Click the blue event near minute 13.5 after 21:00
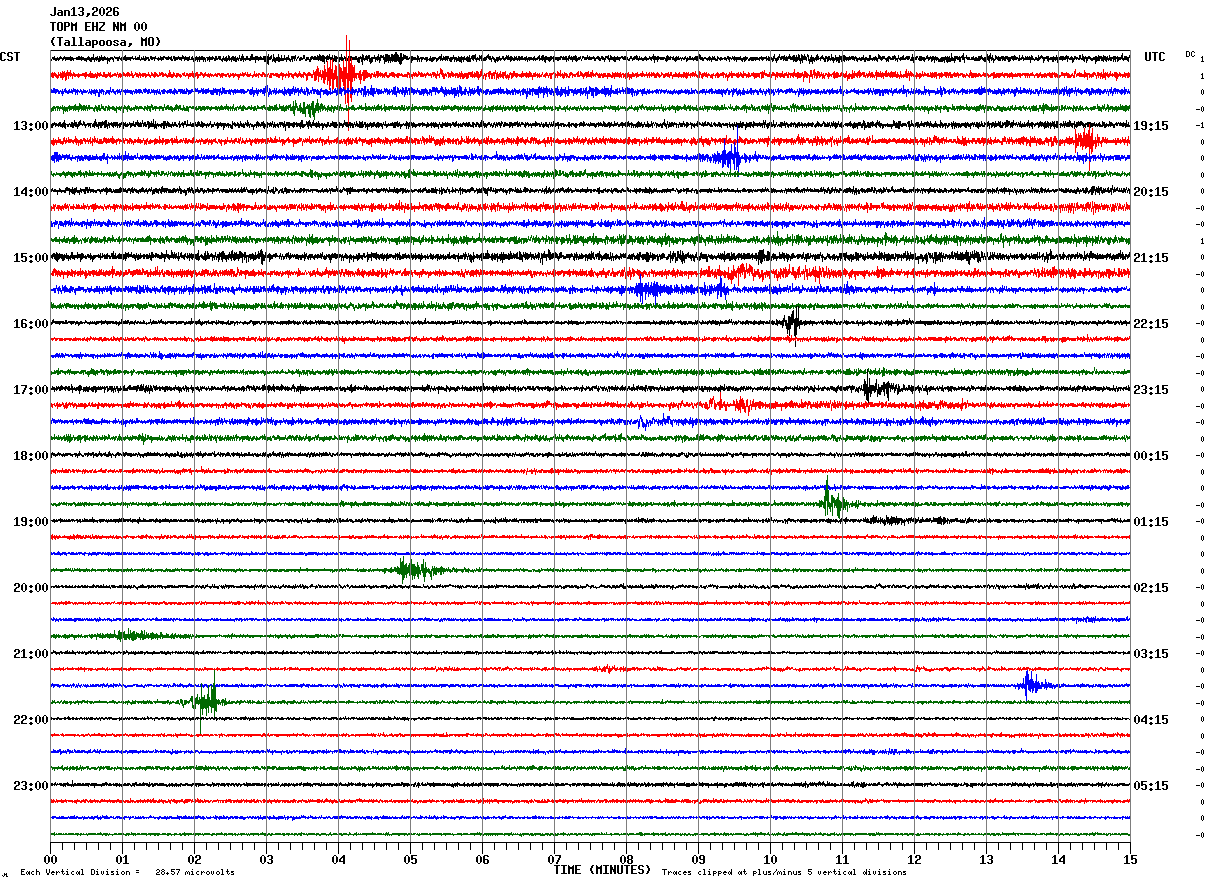Image resolution: width=1210 pixels, height=886 pixels. 1034,685
